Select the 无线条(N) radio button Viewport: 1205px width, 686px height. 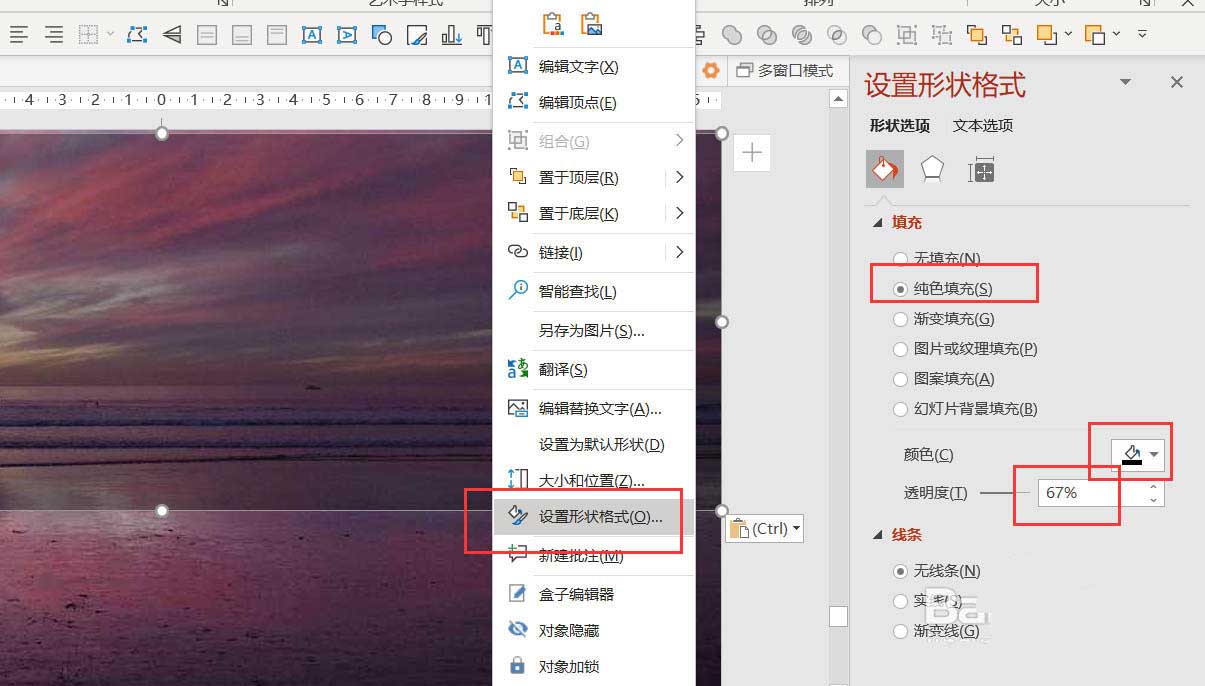point(900,571)
